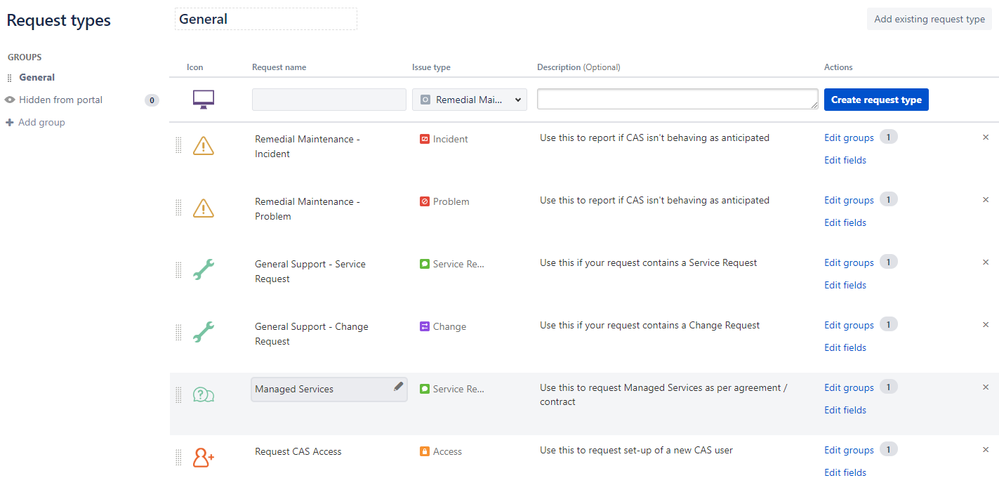Screen dimensions: 999x487
Task: Delete the Request CAS Access row
Action: click(x=985, y=450)
